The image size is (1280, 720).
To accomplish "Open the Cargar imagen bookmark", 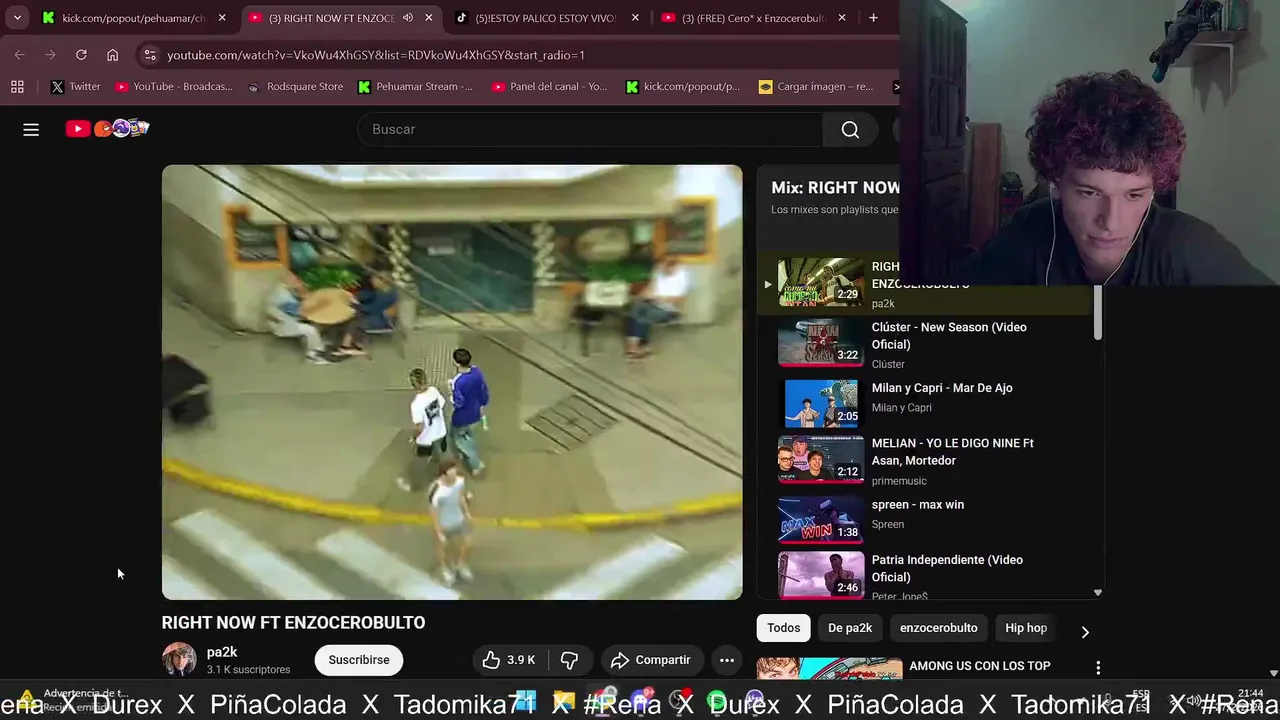I will coord(816,87).
